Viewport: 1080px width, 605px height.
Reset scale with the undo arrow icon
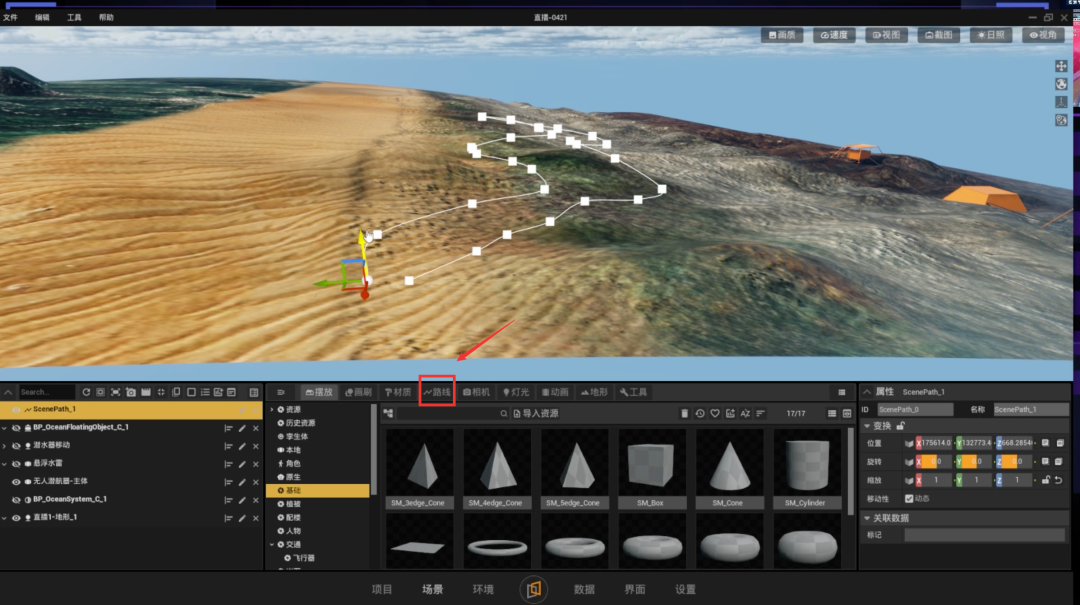pos(1059,480)
